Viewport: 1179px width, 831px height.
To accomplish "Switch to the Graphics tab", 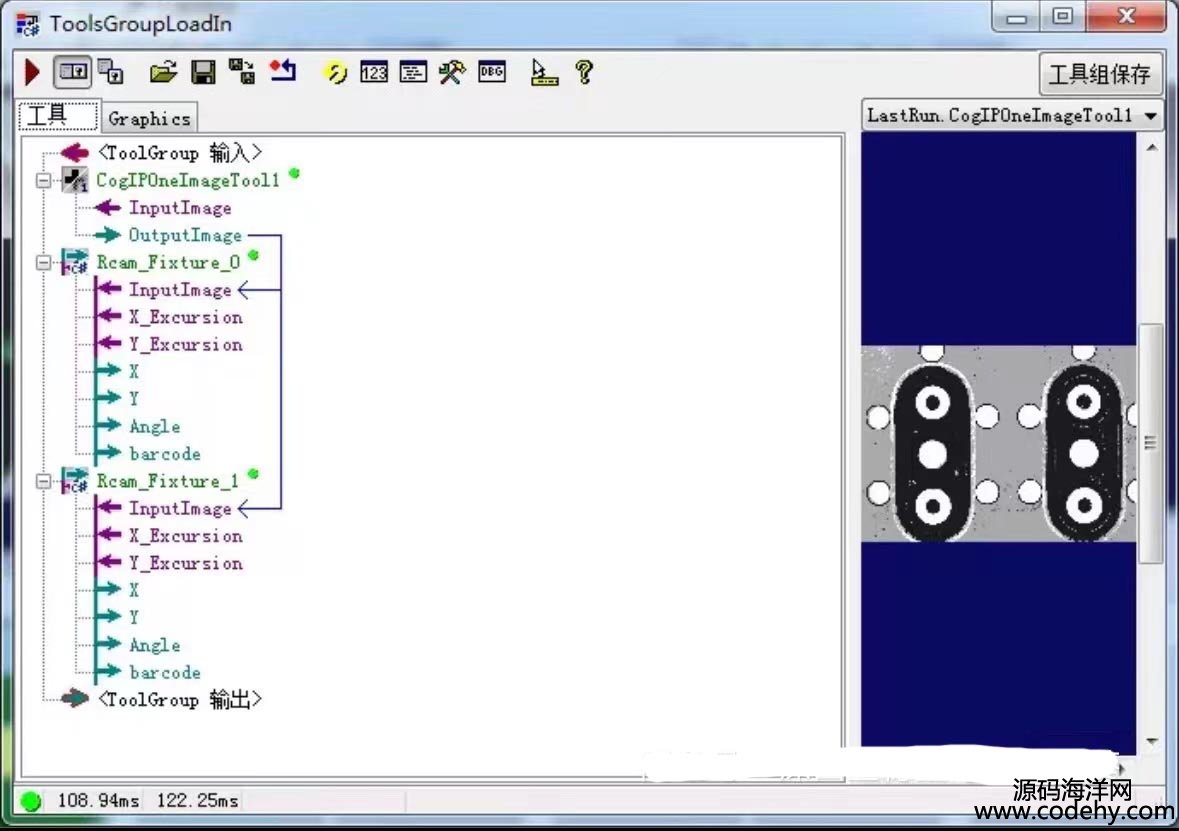I will coord(149,118).
